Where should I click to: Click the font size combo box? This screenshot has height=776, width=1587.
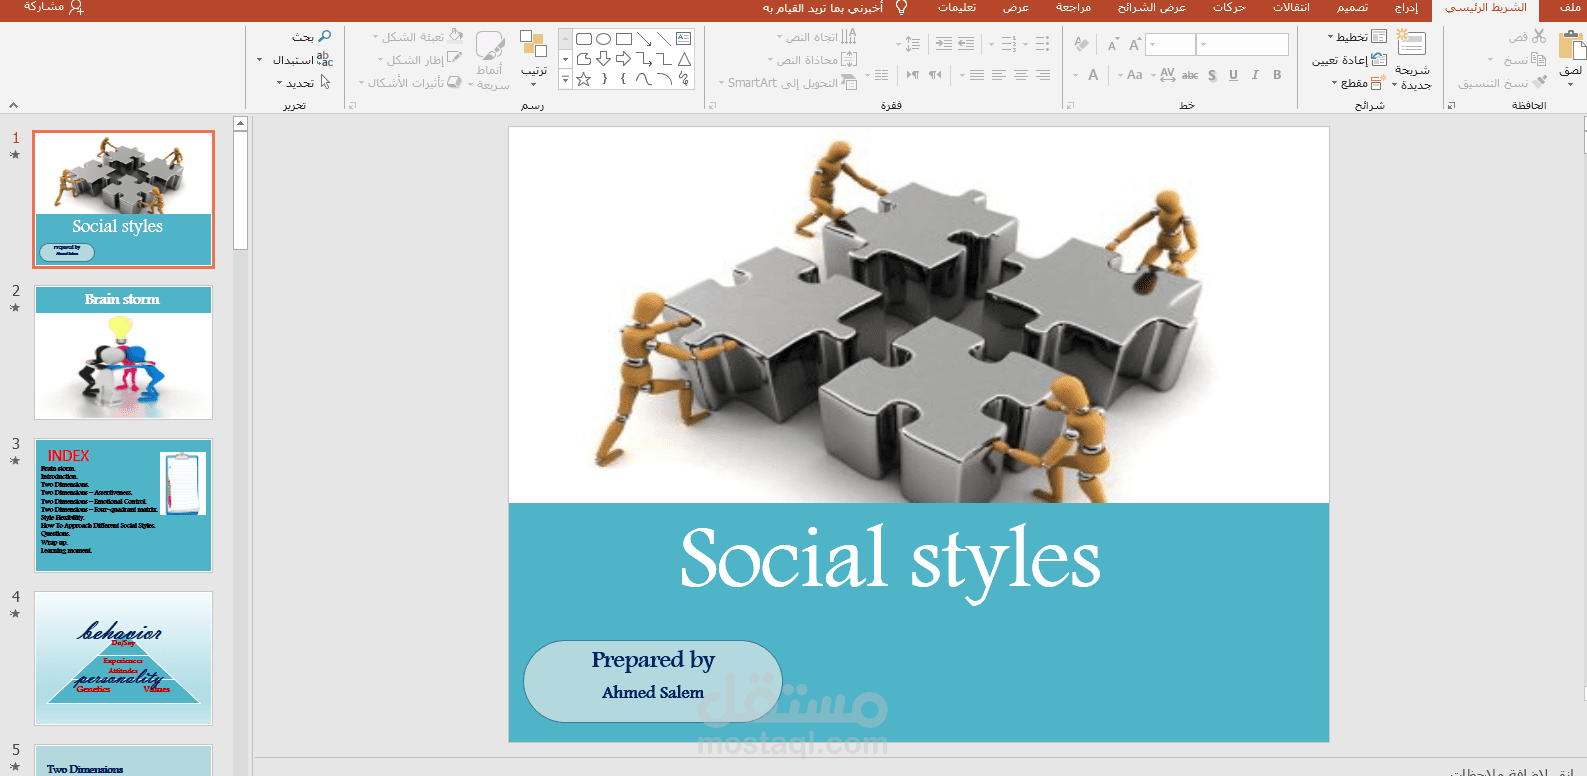(x=1170, y=44)
